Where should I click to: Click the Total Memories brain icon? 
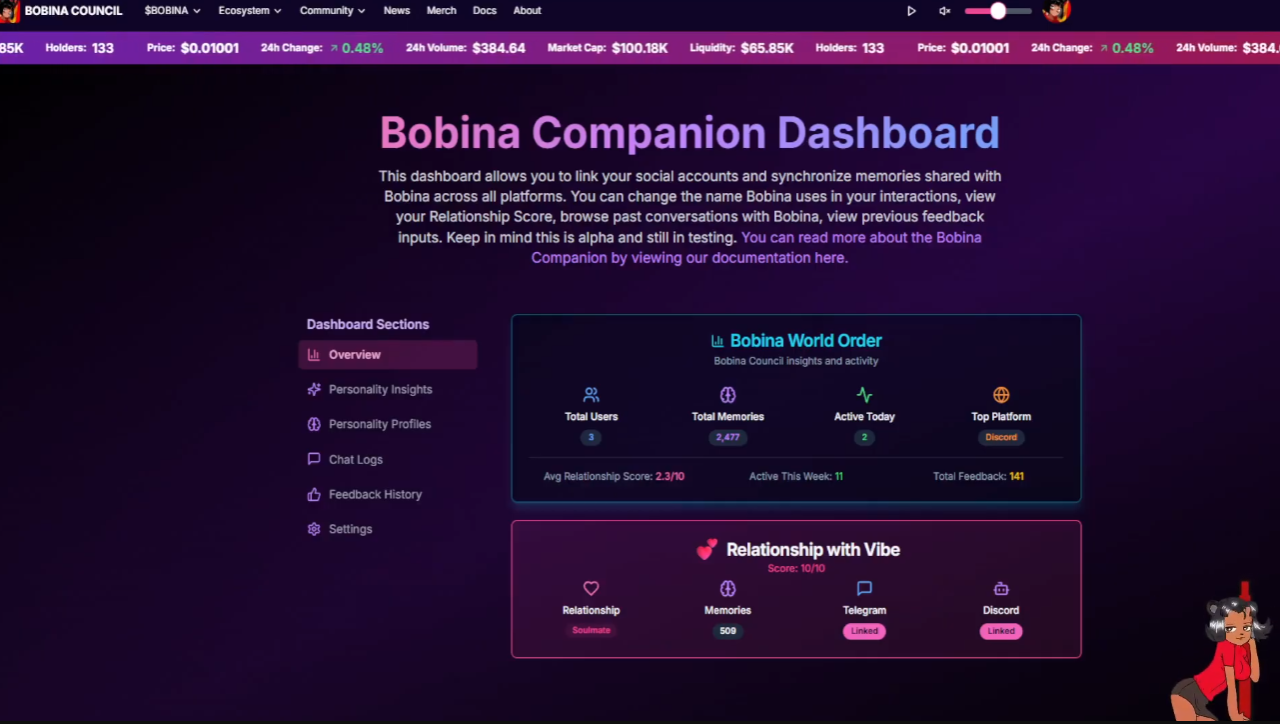727,395
